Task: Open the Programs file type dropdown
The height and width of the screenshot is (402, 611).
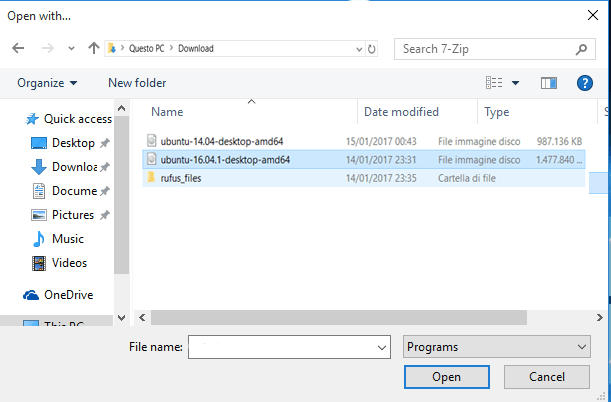Action: [x=497, y=347]
